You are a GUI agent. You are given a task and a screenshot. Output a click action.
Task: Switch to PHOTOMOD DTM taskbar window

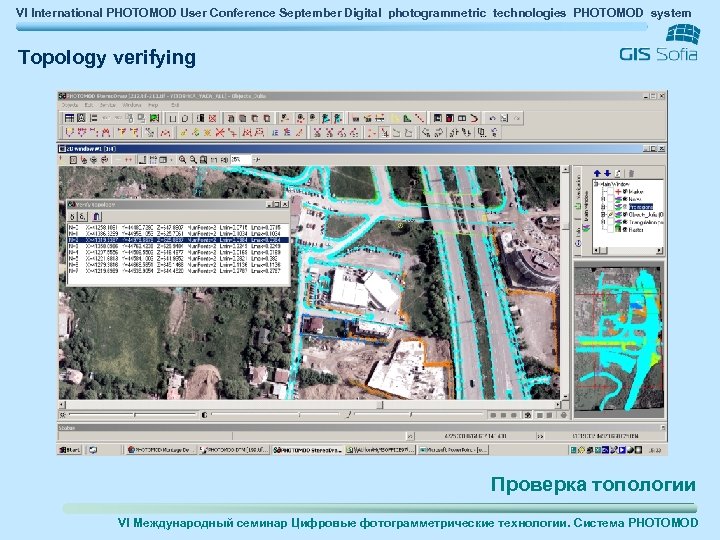click(x=235, y=450)
